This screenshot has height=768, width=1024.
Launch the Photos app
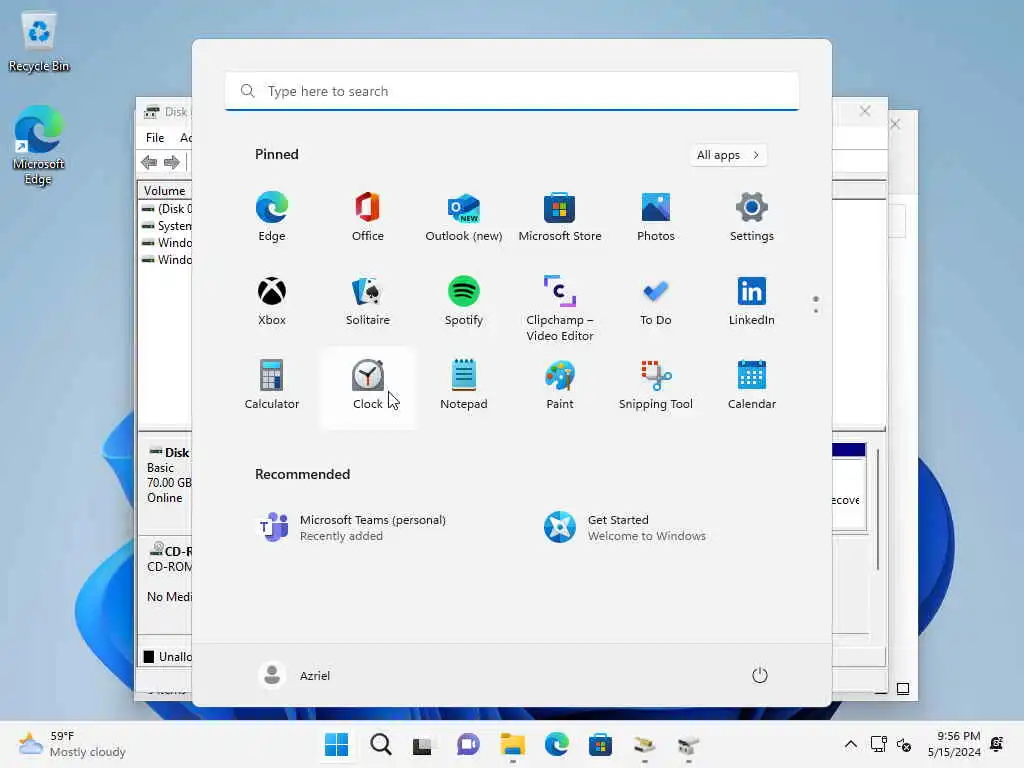(x=656, y=217)
